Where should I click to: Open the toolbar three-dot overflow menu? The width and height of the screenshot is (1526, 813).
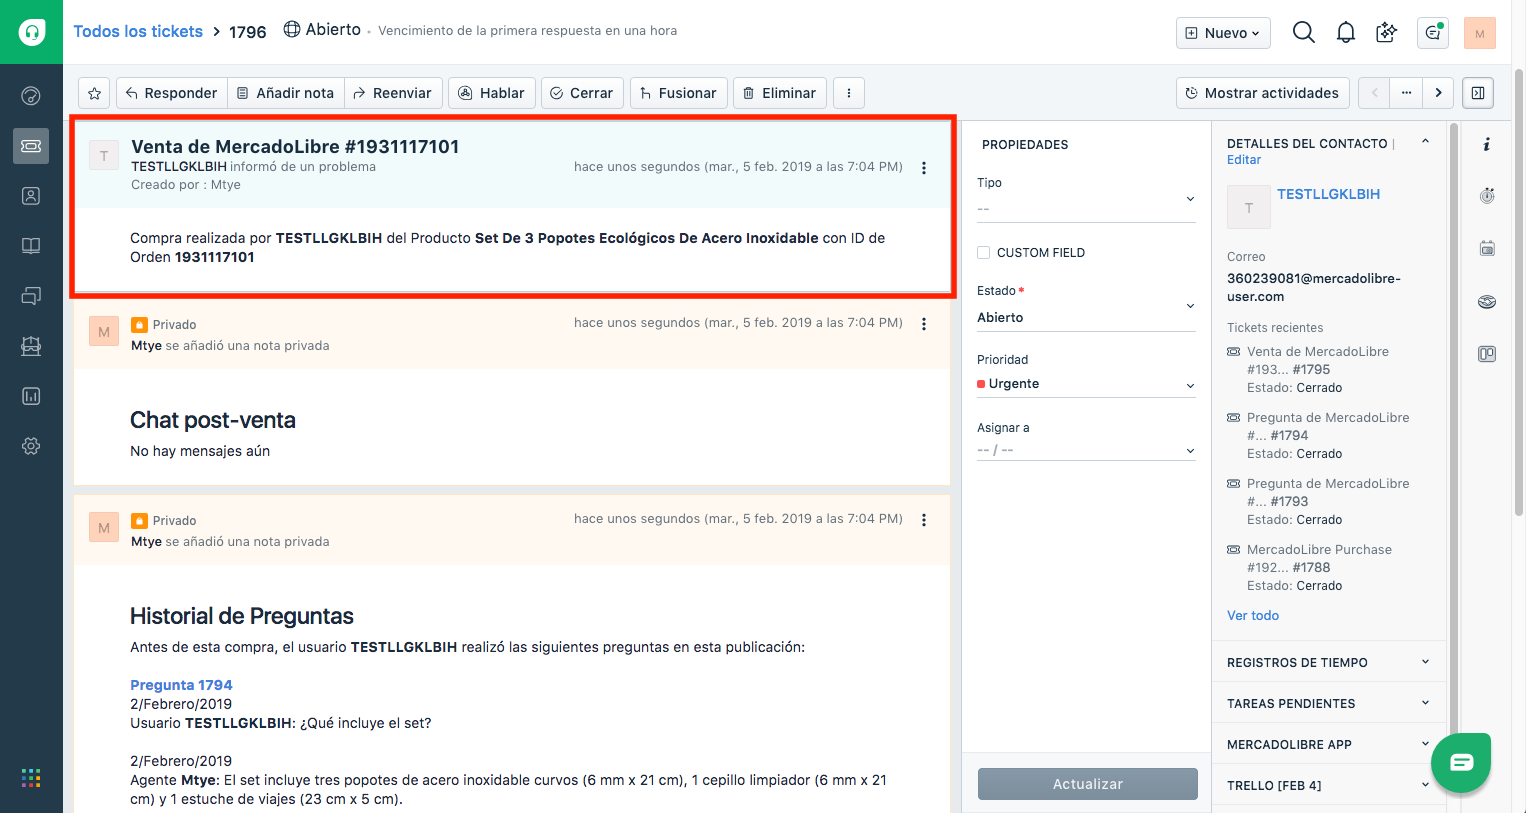point(849,93)
